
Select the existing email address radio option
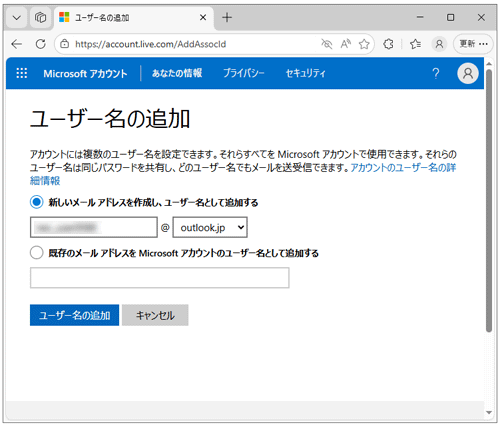click(37, 253)
